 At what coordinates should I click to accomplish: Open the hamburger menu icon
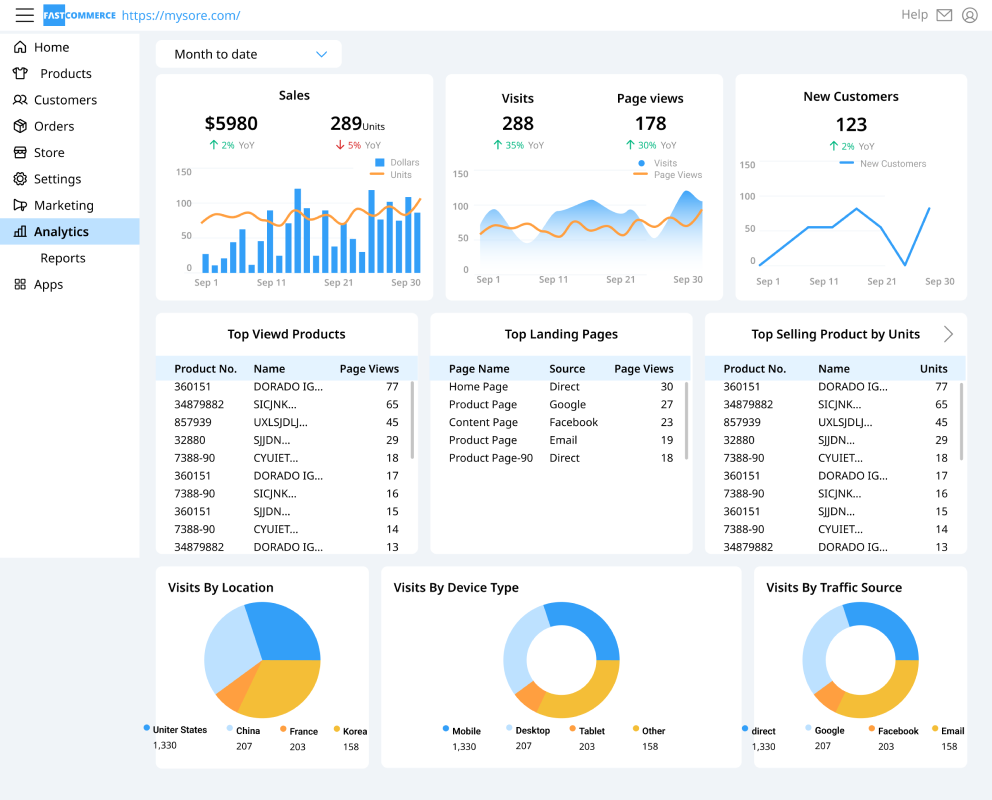coord(25,15)
